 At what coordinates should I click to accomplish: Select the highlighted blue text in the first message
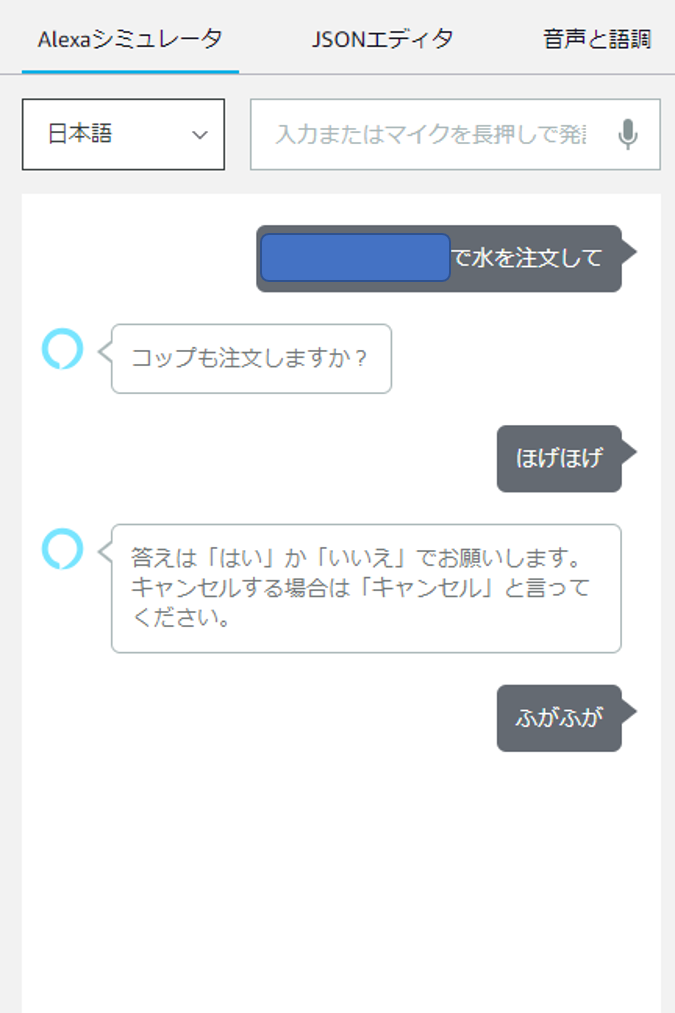[x=356, y=257]
